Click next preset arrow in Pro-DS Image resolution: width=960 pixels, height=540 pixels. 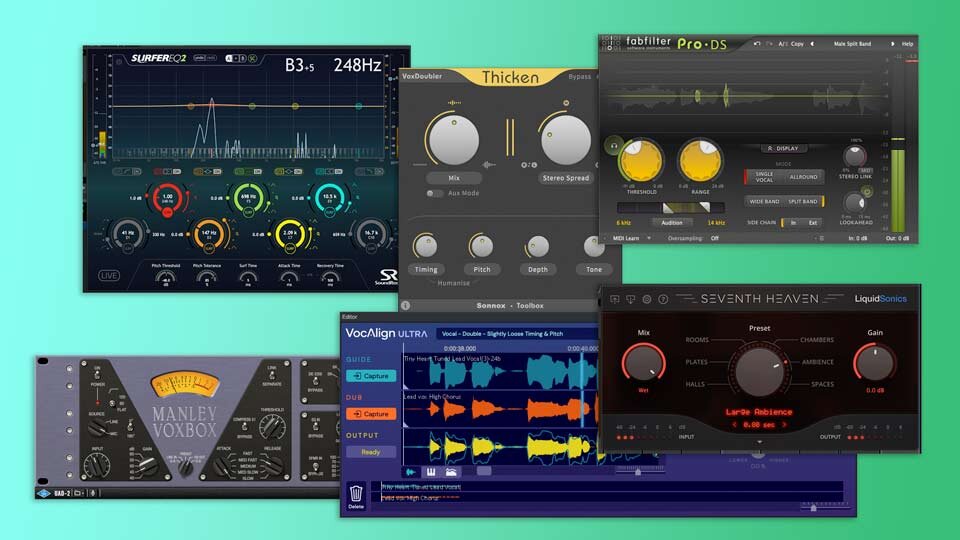[x=892, y=44]
